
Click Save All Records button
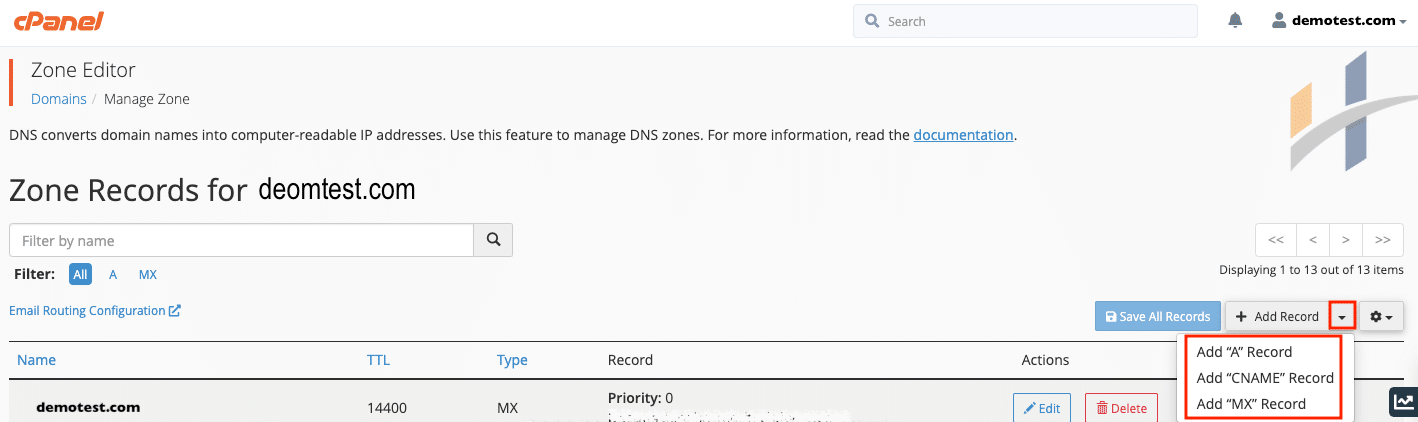click(1157, 317)
